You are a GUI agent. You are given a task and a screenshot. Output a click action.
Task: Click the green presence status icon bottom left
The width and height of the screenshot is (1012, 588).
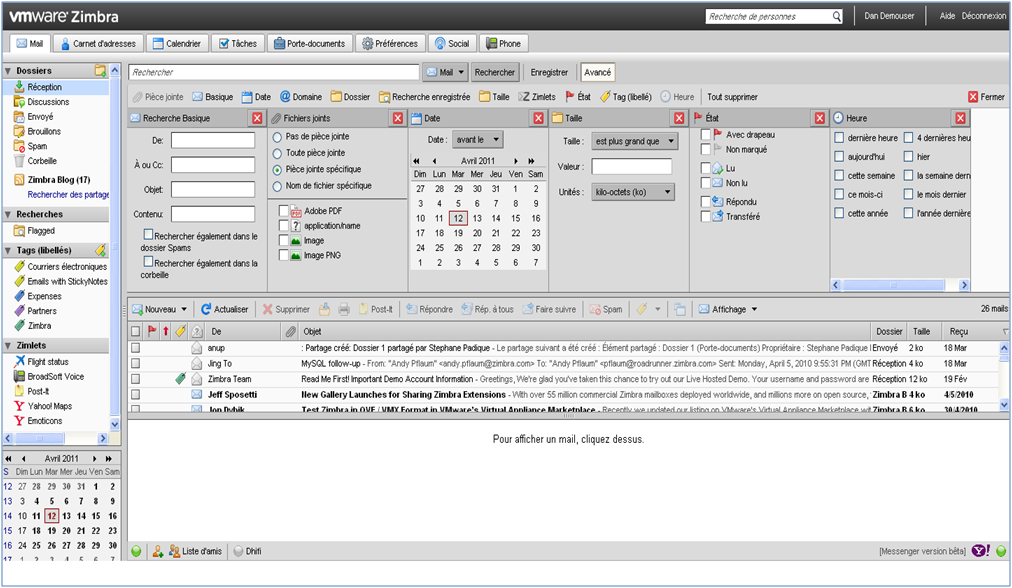pyautogui.click(x=136, y=551)
